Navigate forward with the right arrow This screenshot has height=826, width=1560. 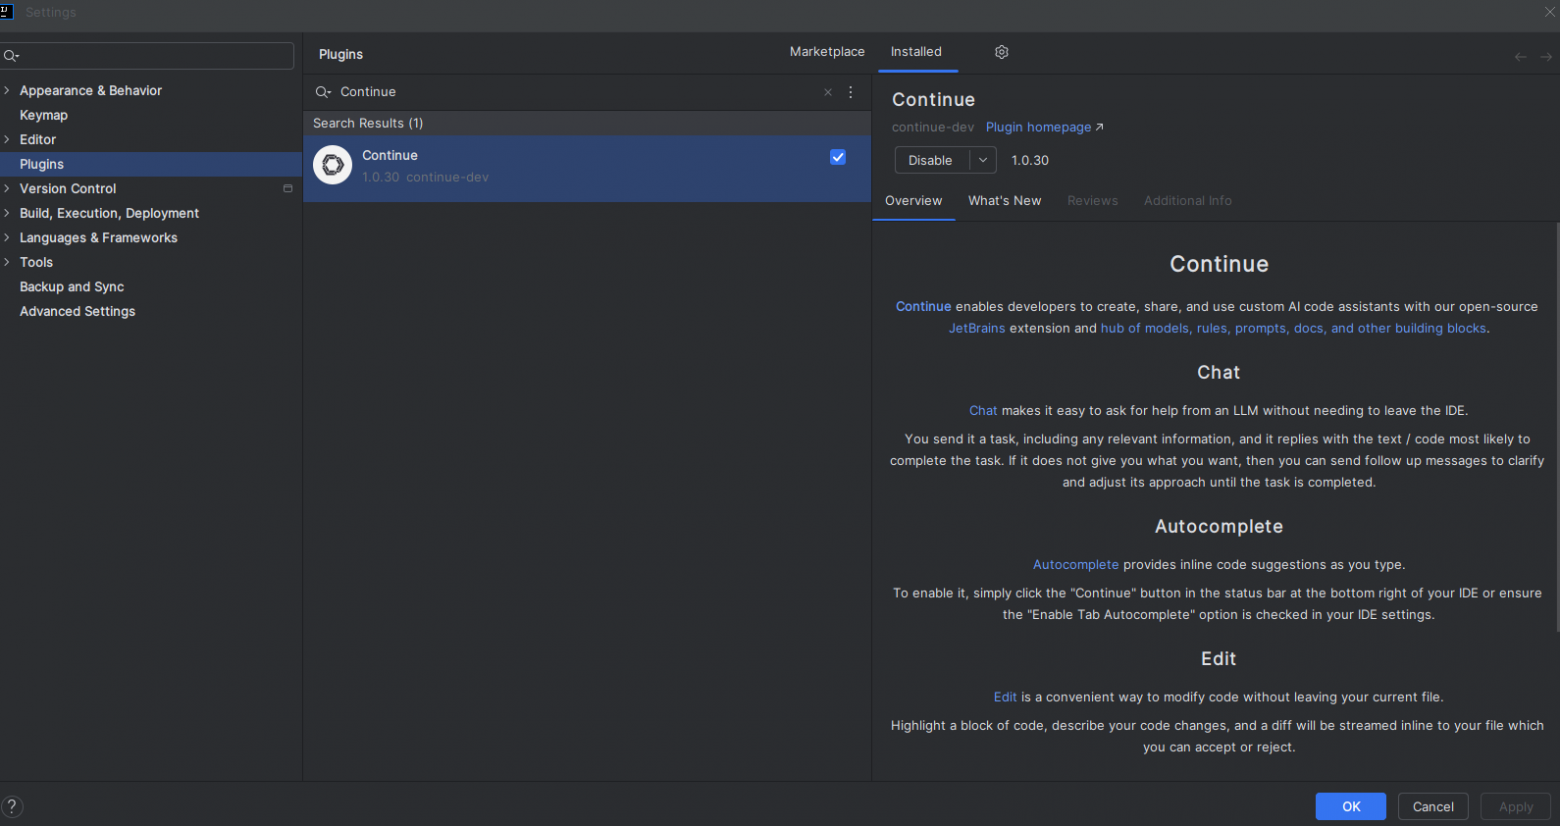1546,57
